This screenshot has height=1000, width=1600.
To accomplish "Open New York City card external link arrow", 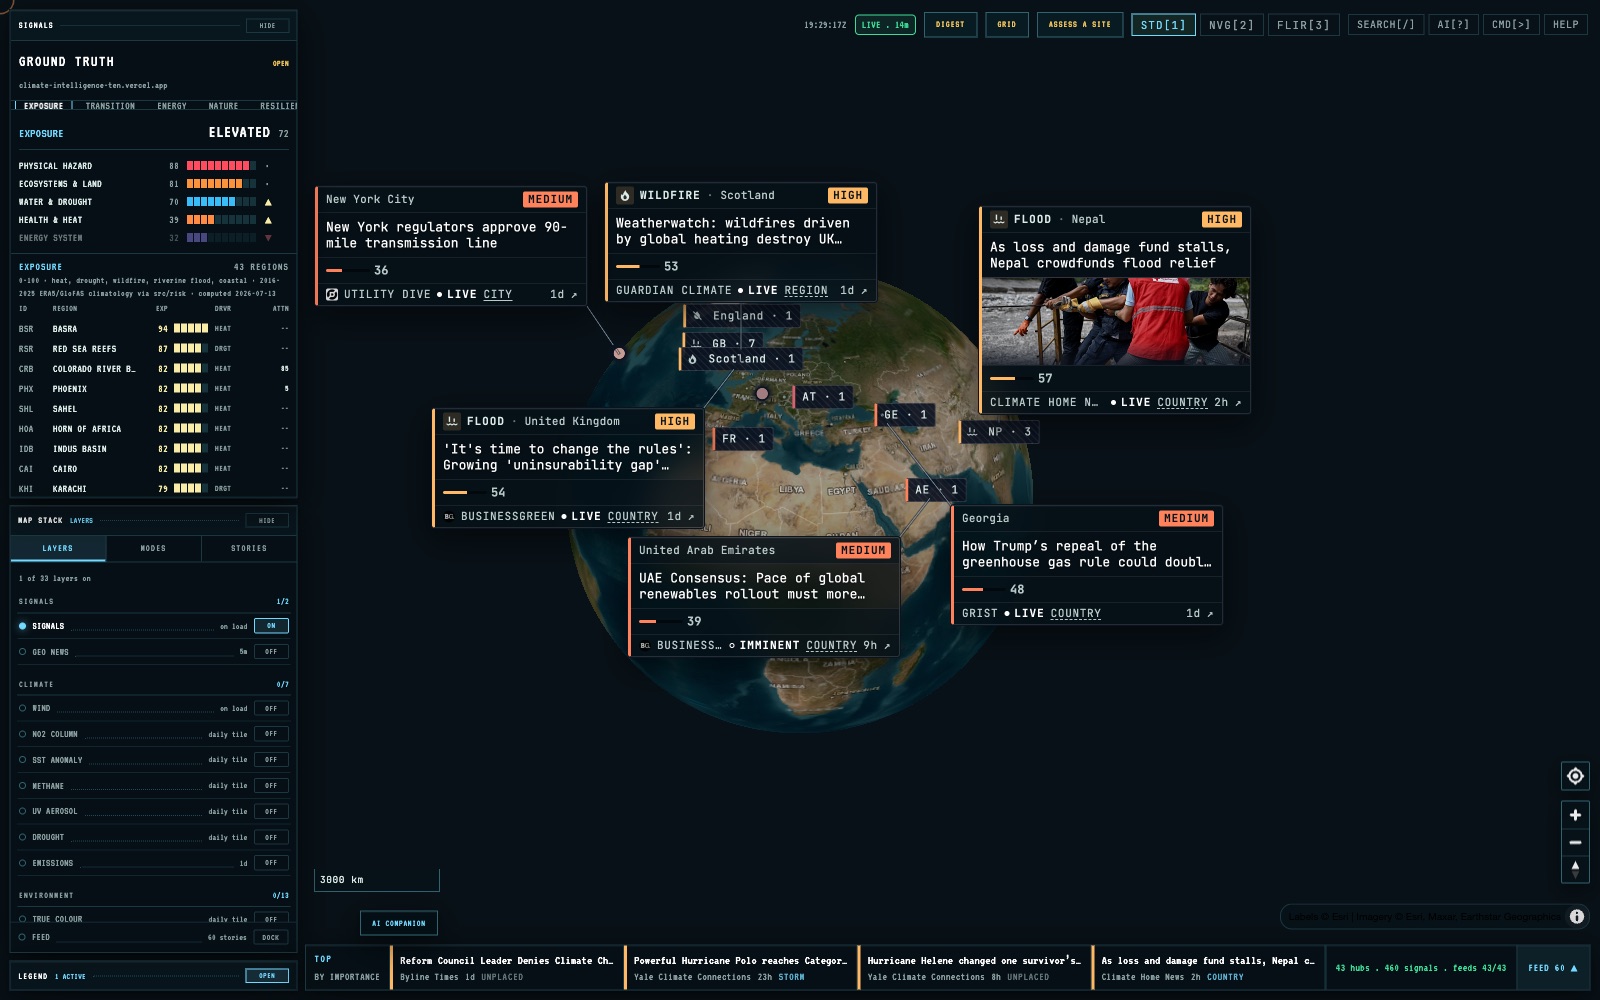I will 574,295.
